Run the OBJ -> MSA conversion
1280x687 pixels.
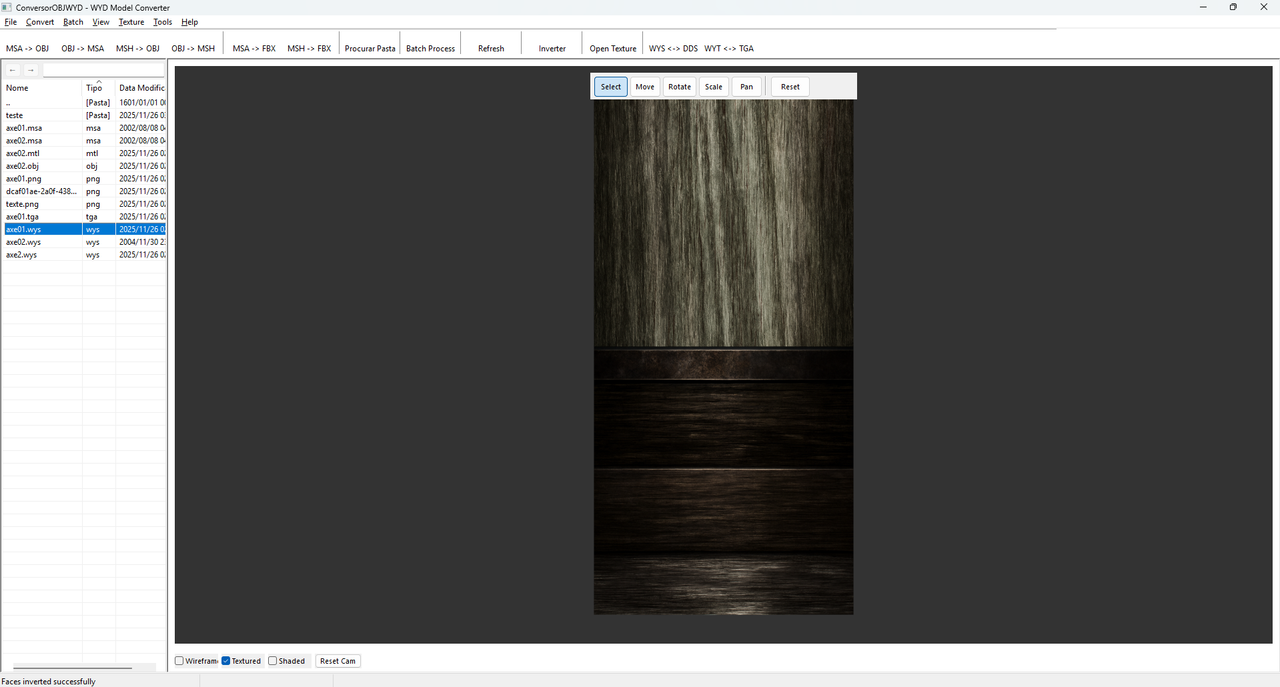pos(82,48)
